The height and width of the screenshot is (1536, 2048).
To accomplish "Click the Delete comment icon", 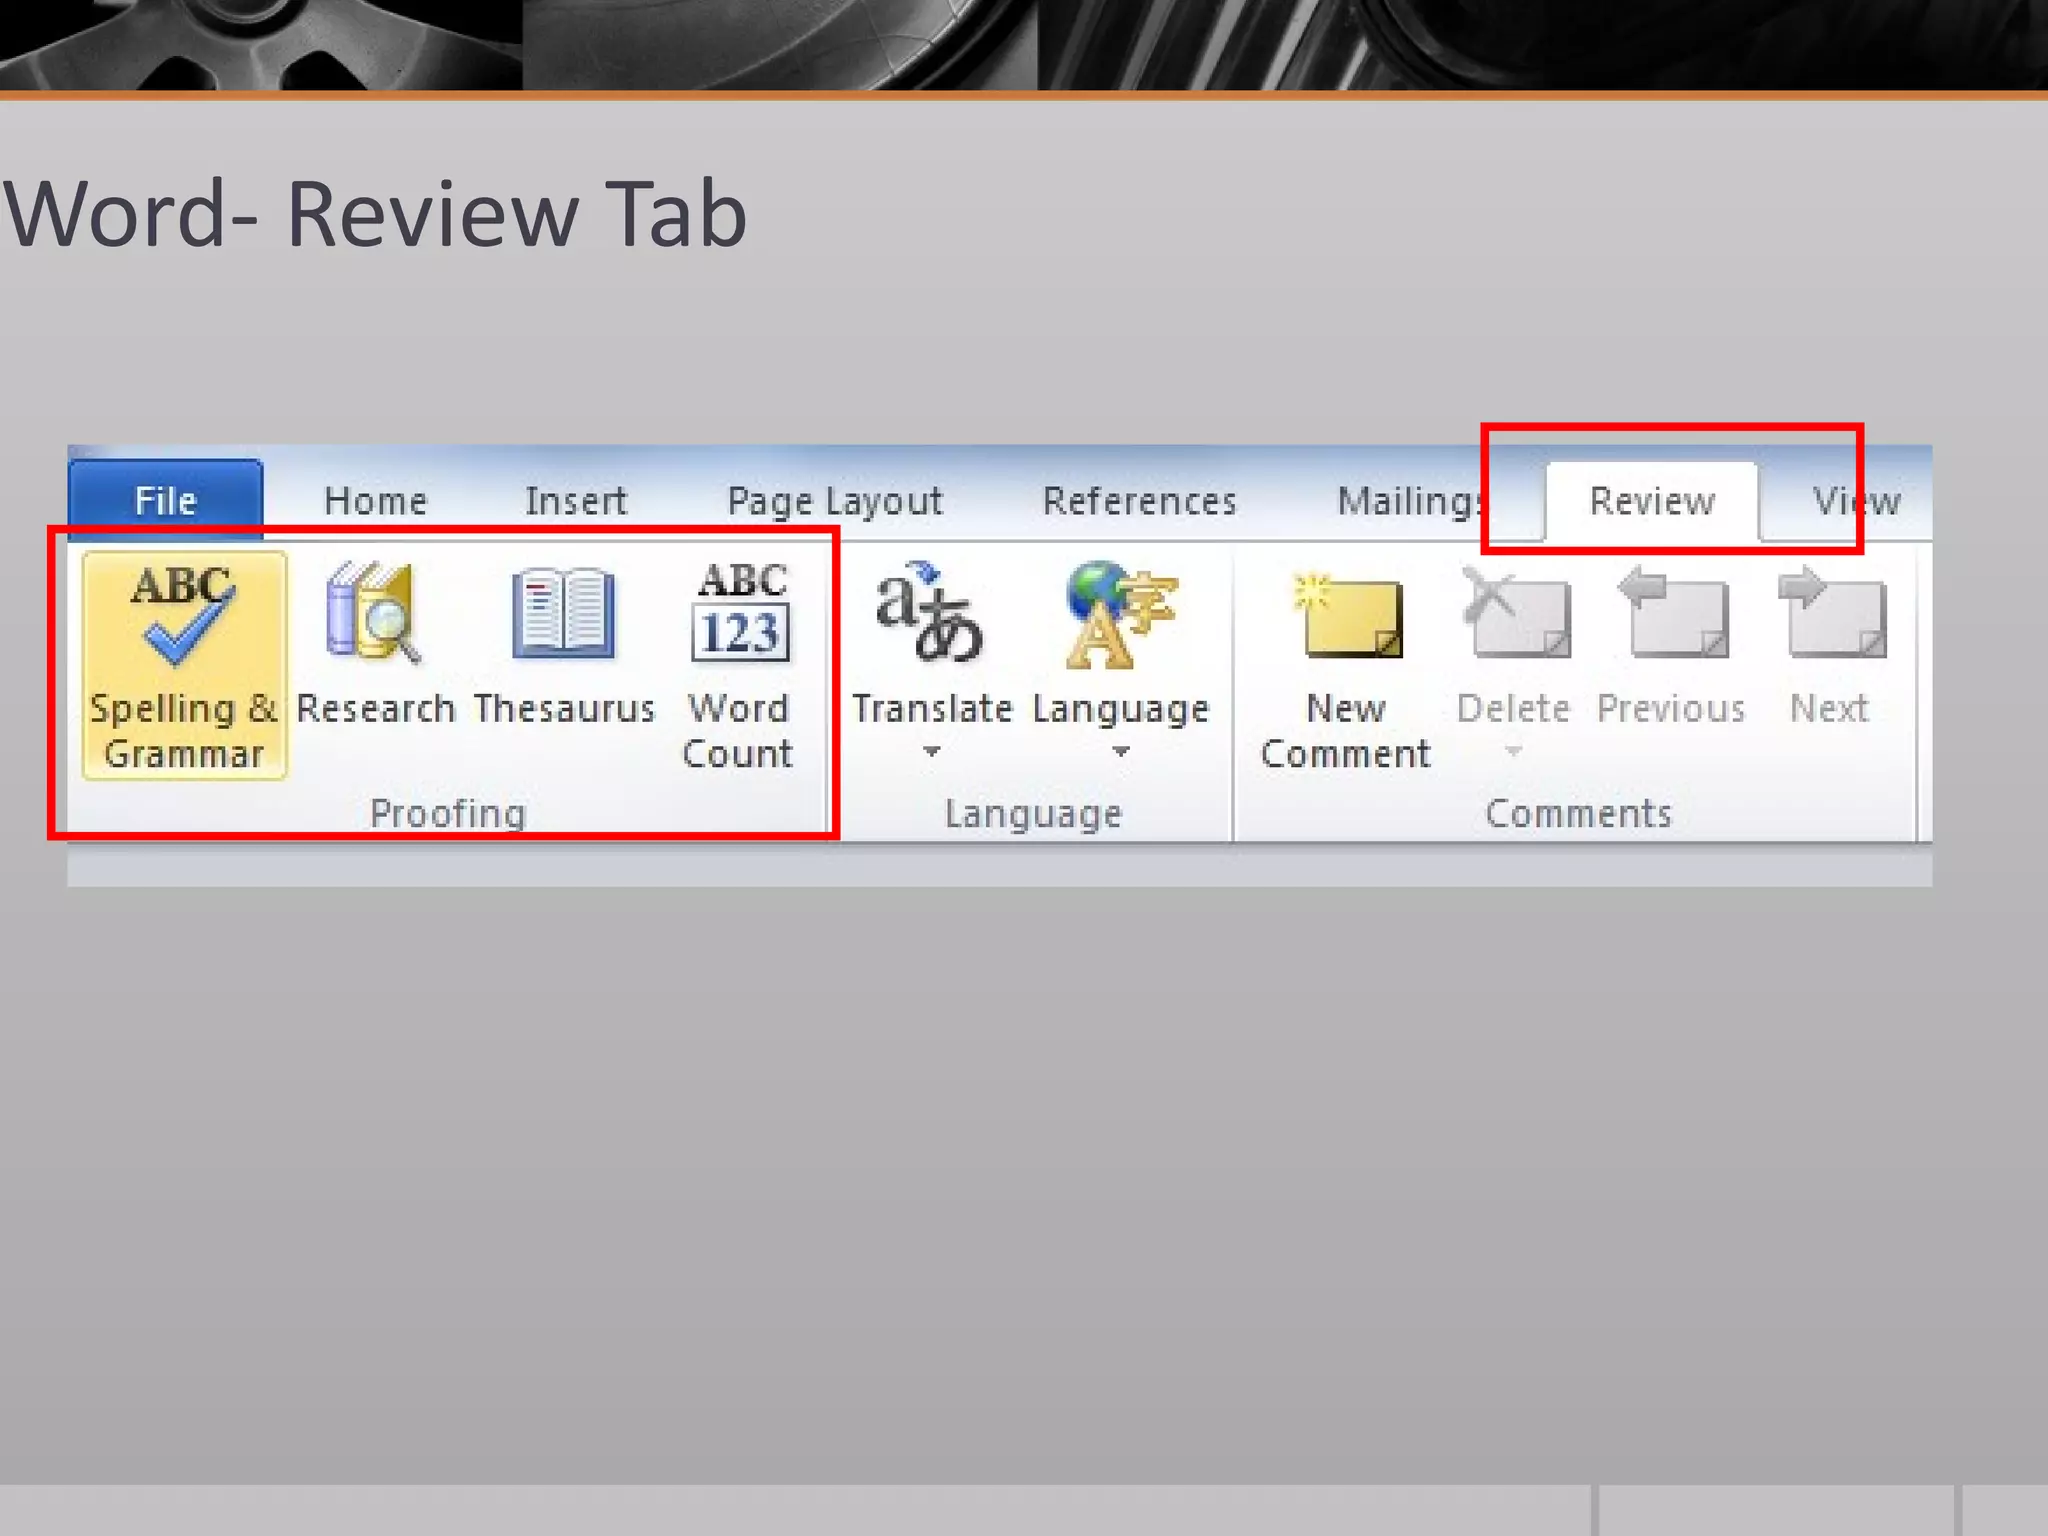I will pos(1514,614).
